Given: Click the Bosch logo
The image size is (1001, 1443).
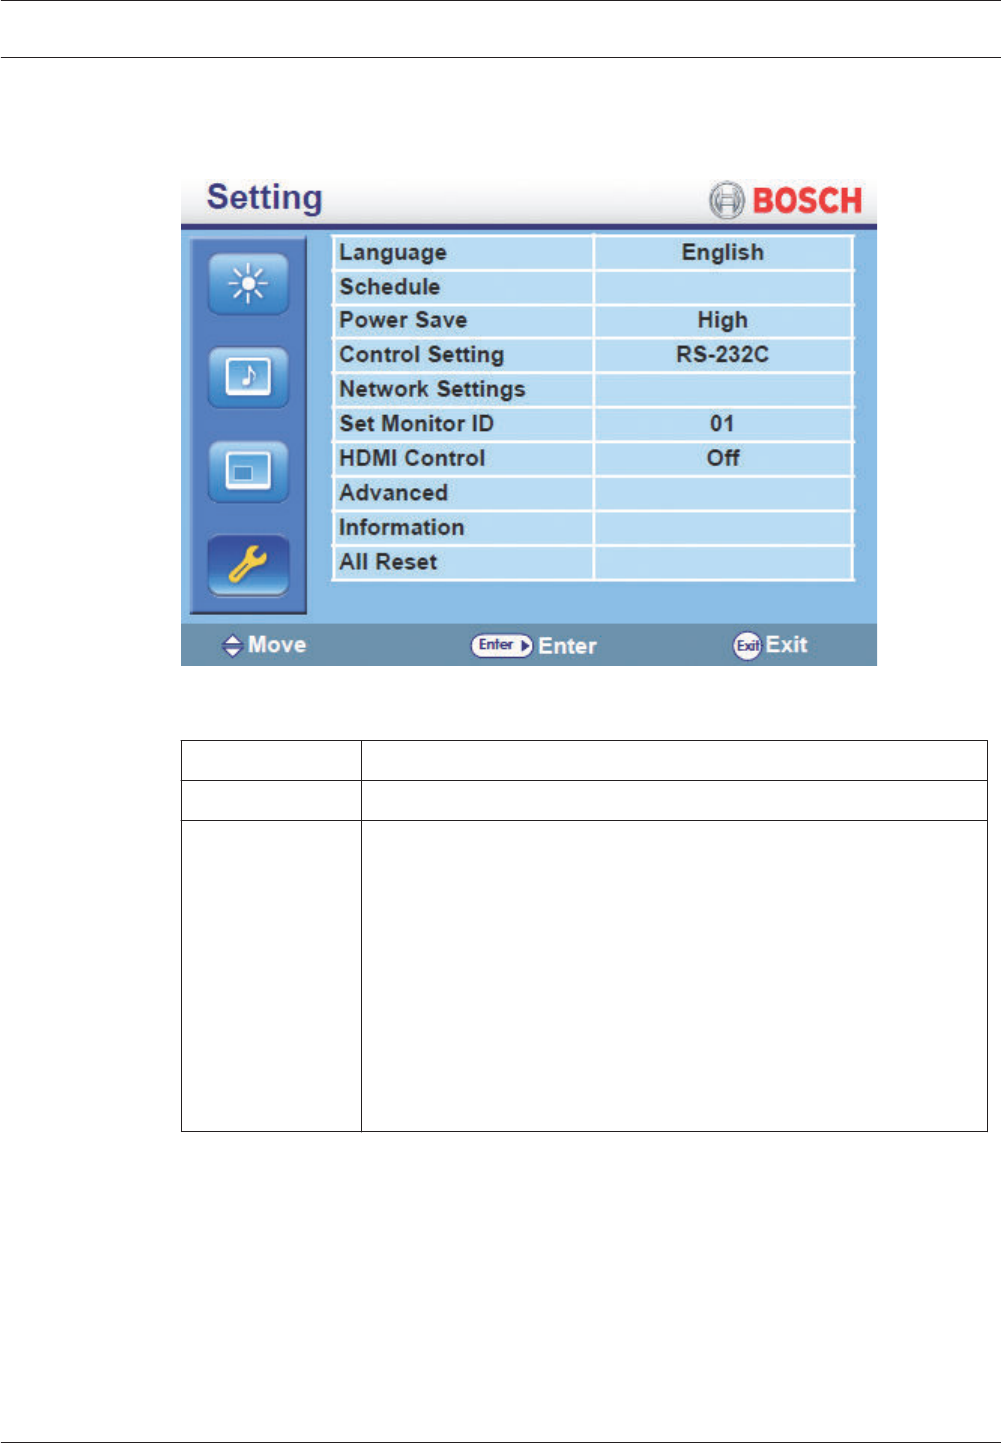Looking at the screenshot, I should [x=785, y=200].
